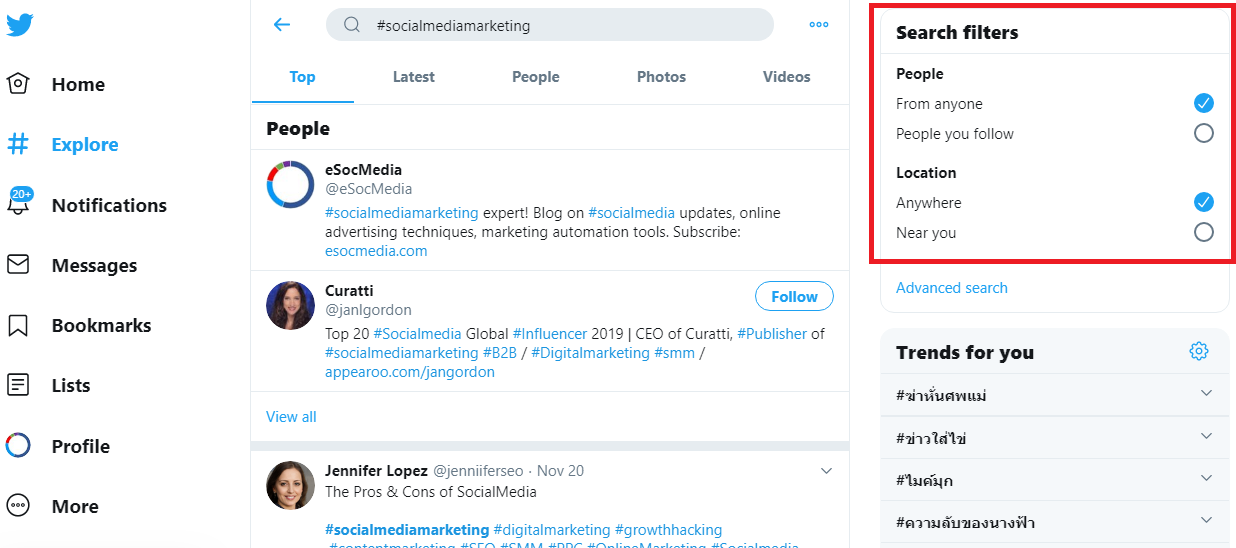1236x548 pixels.
Task: Click the Twitter bird logo
Action: click(x=20, y=24)
